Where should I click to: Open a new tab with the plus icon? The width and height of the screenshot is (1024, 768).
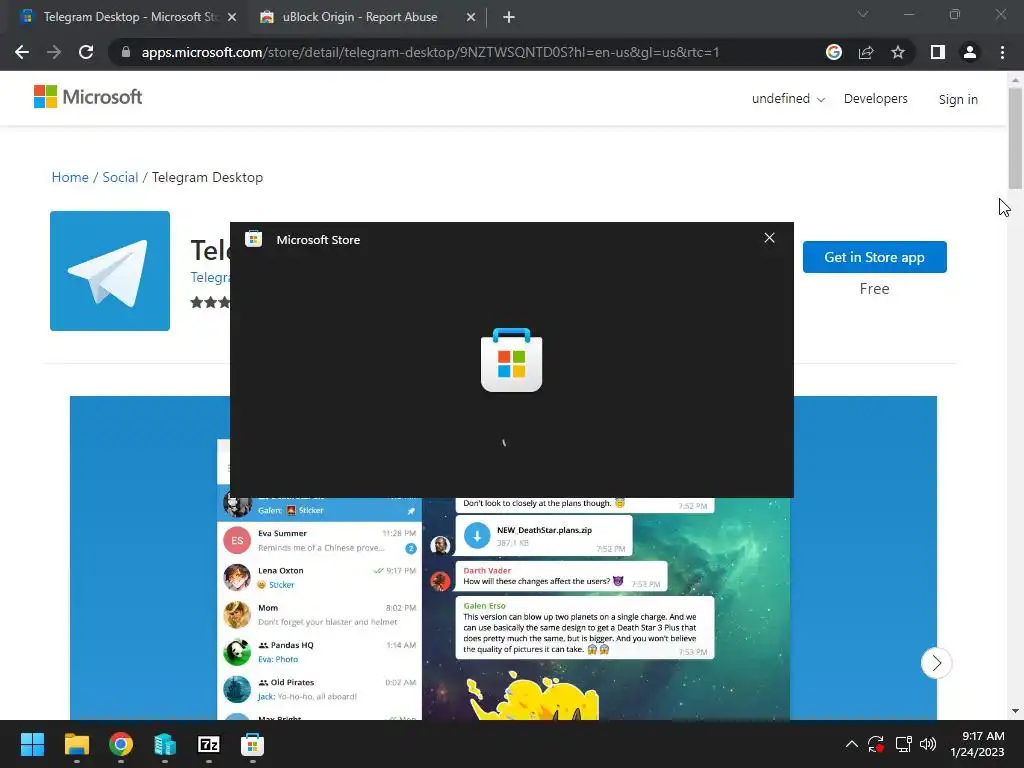point(509,17)
